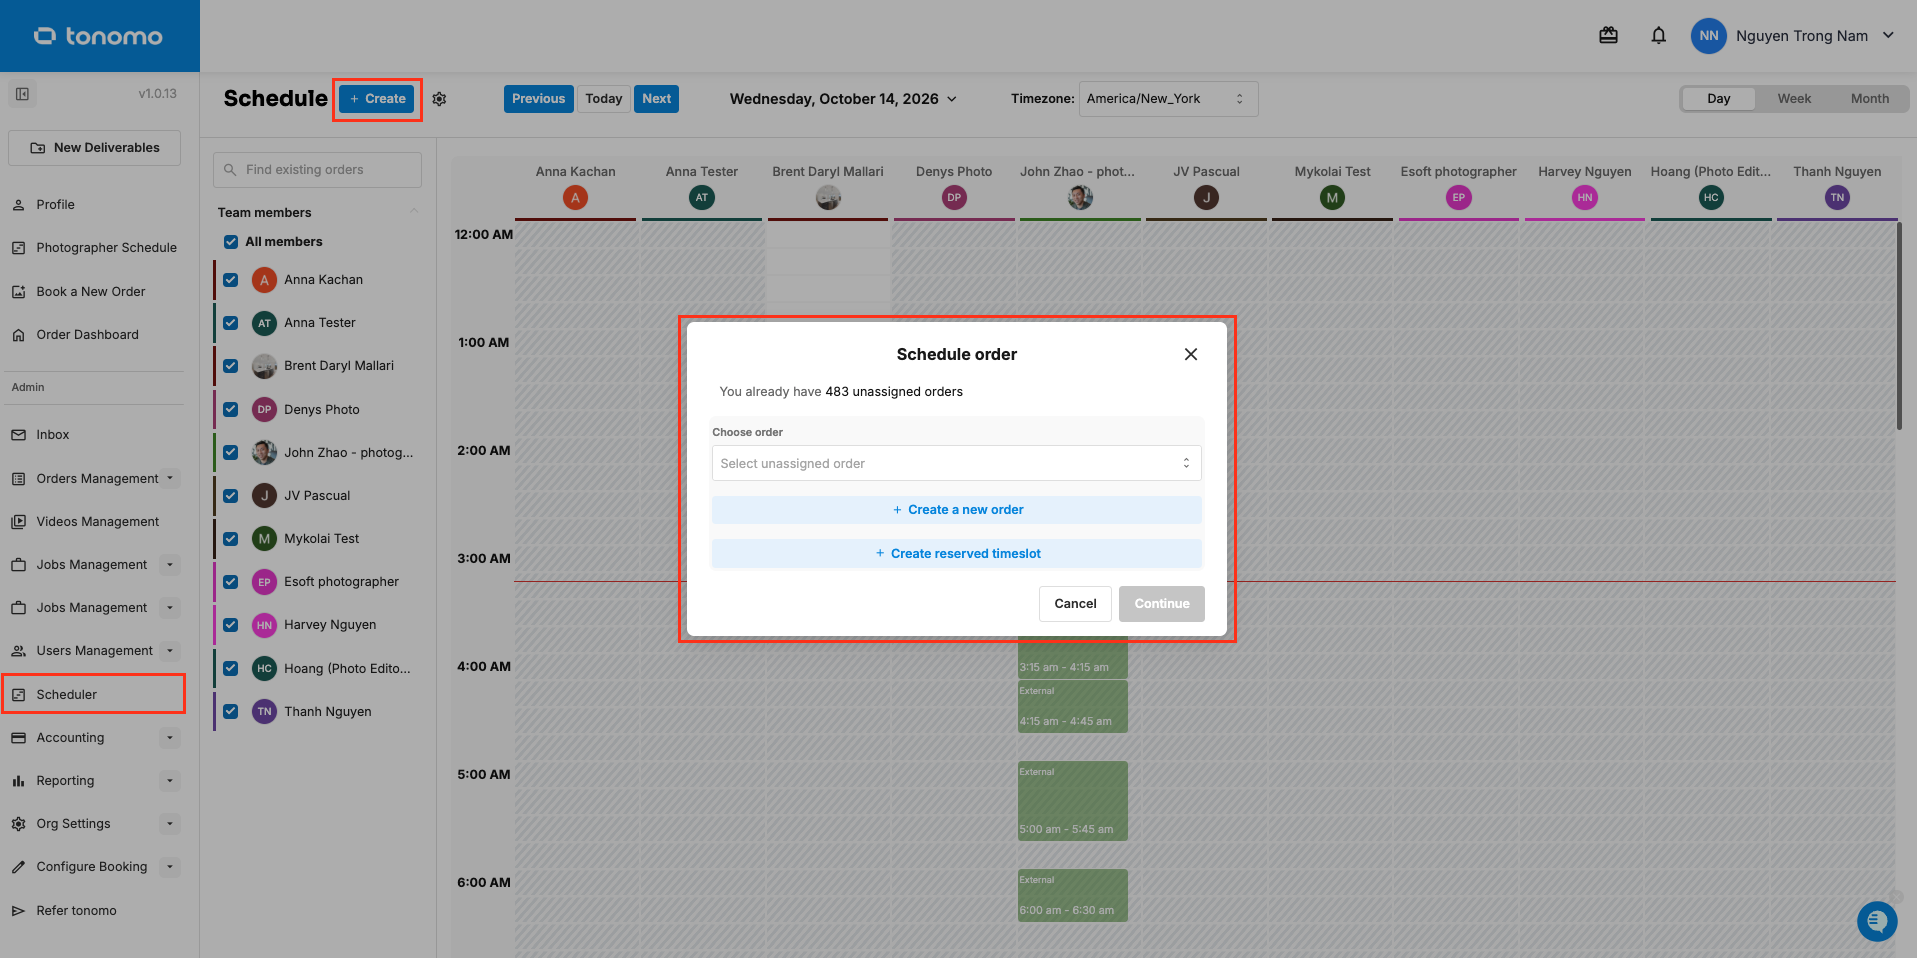Click the Configure Booking pencil icon
The height and width of the screenshot is (958, 1917).
(x=18, y=867)
